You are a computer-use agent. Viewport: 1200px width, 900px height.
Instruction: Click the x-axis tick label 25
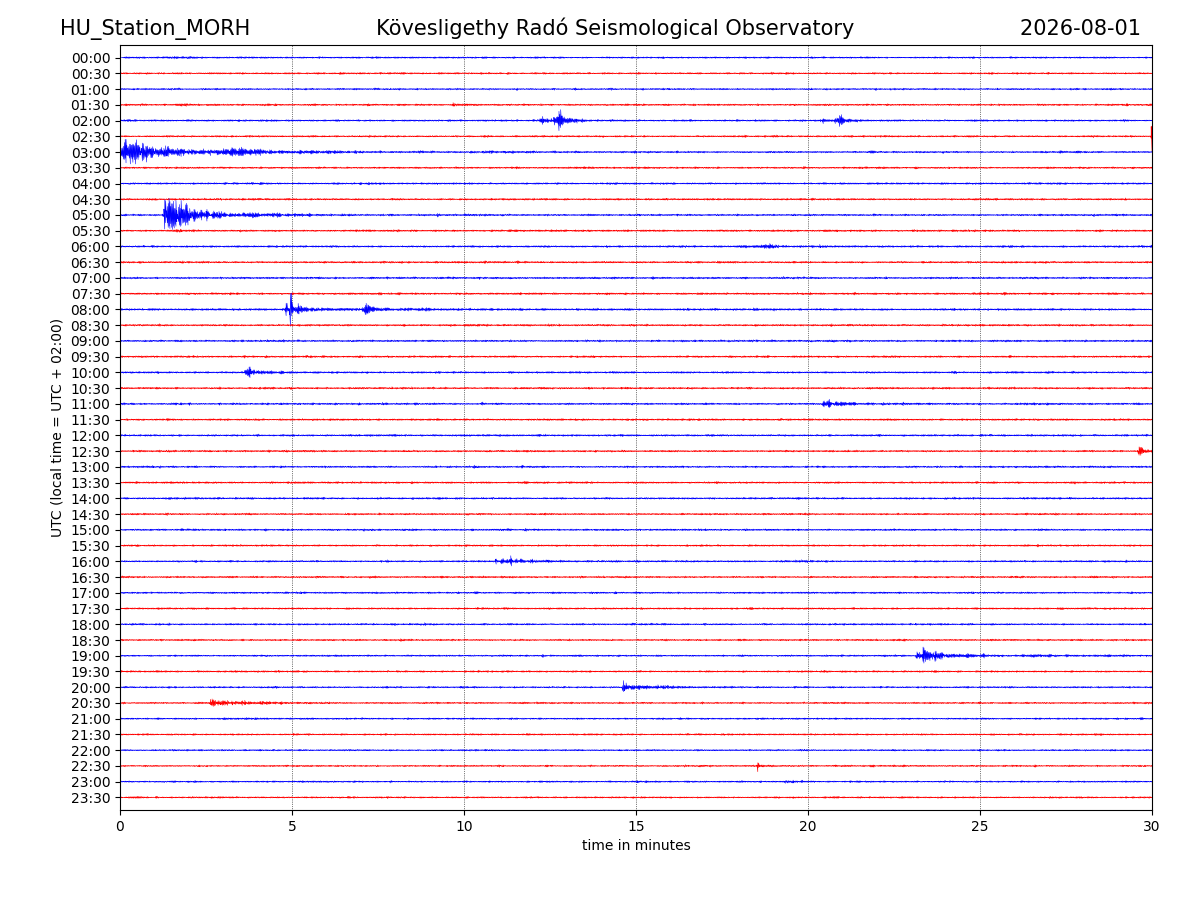[x=980, y=826]
